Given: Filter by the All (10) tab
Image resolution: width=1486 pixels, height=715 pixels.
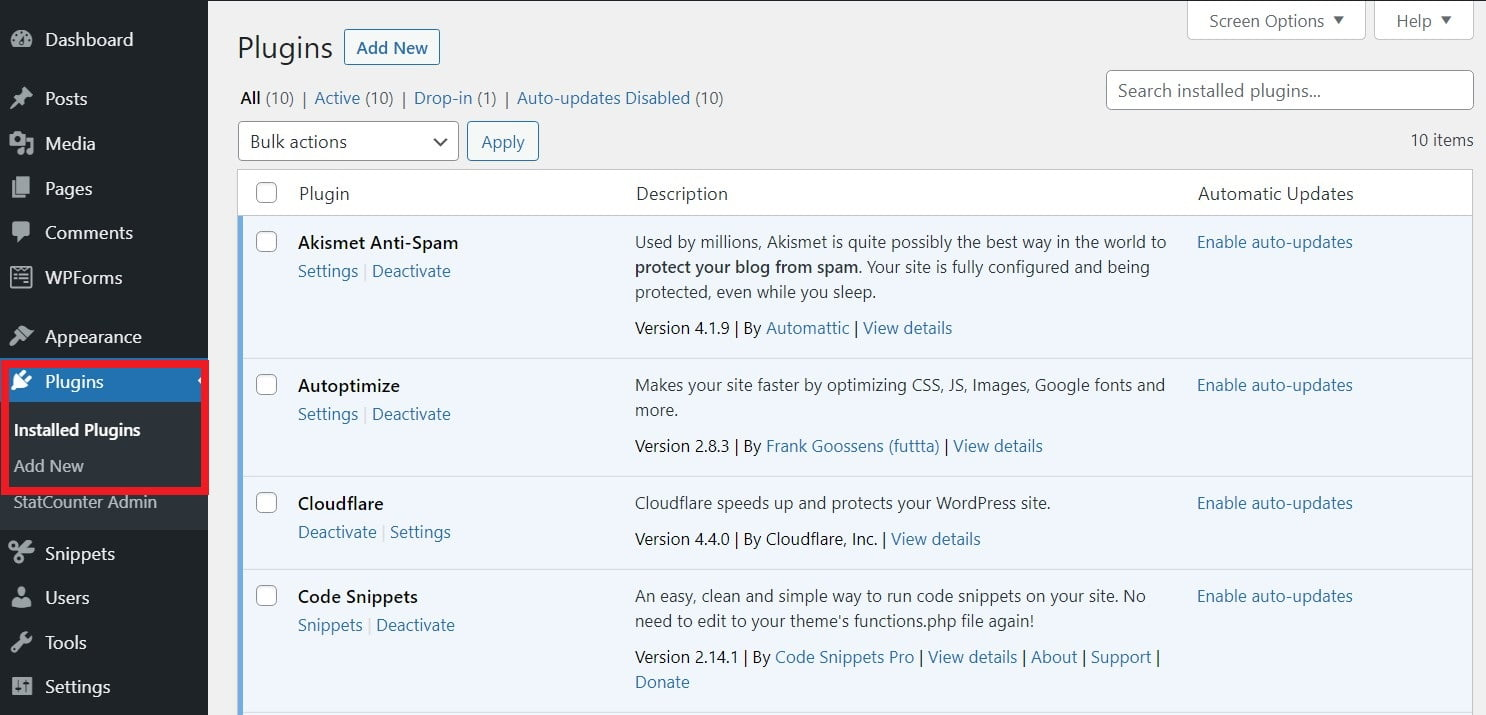Looking at the screenshot, I should (267, 98).
